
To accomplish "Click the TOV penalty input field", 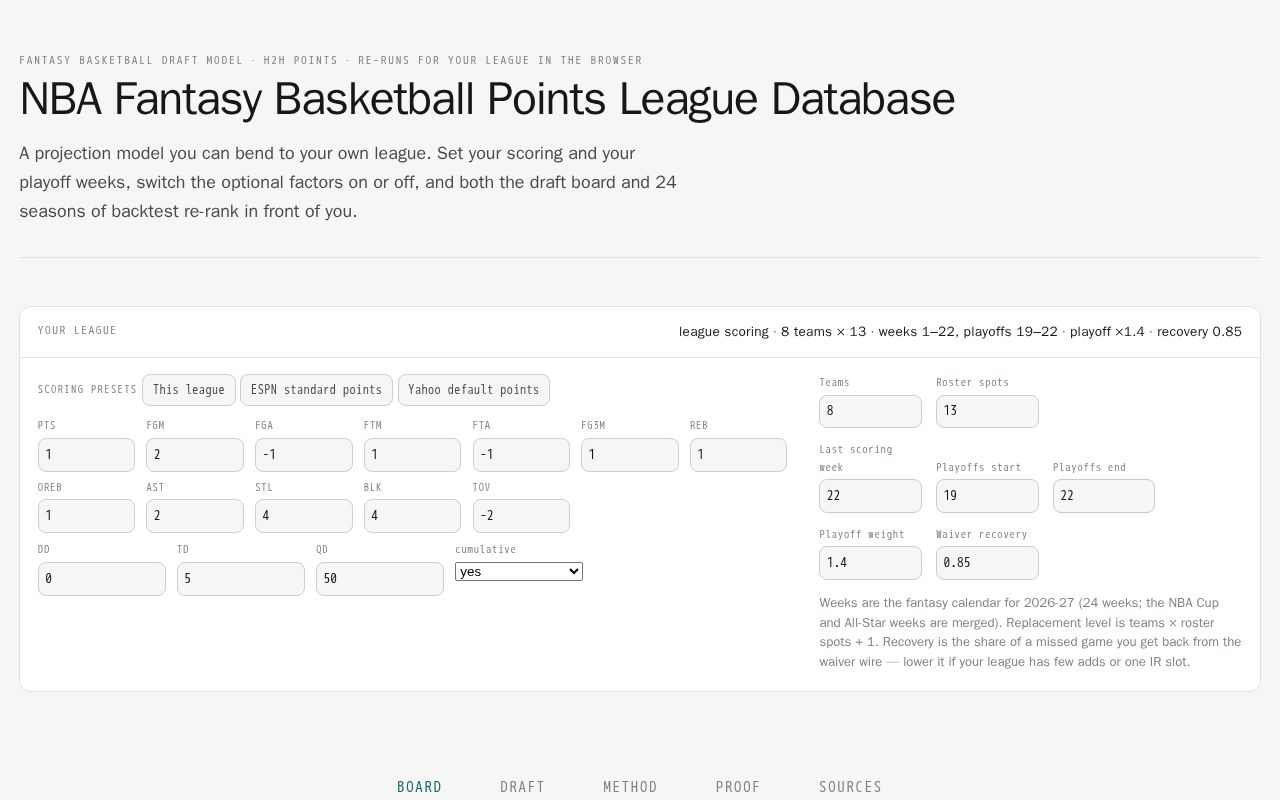I will pyautogui.click(x=521, y=516).
